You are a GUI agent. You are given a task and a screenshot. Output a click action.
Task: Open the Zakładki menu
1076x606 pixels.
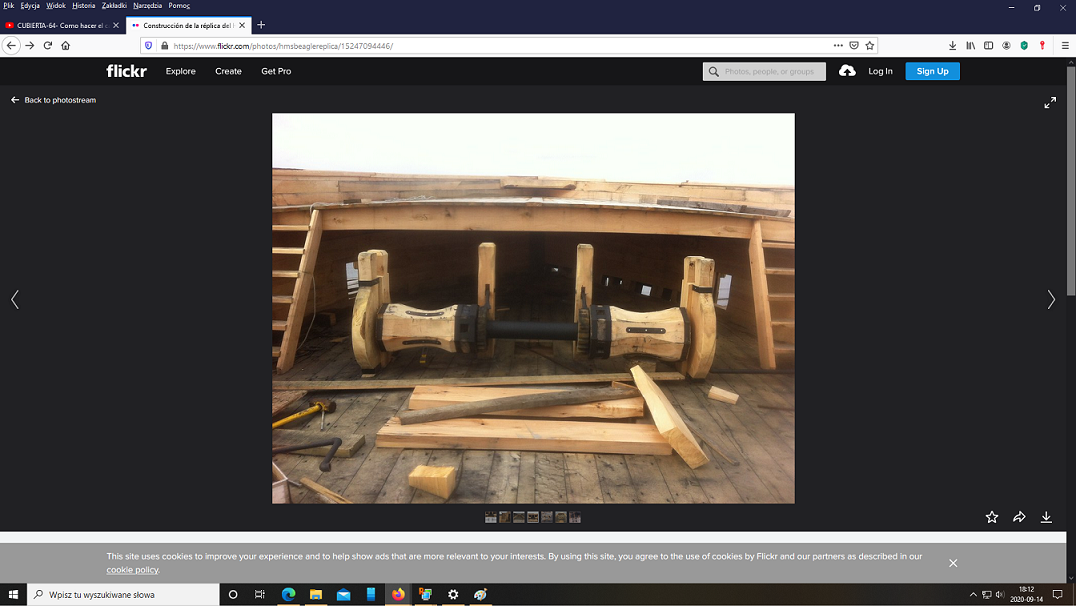(114, 6)
